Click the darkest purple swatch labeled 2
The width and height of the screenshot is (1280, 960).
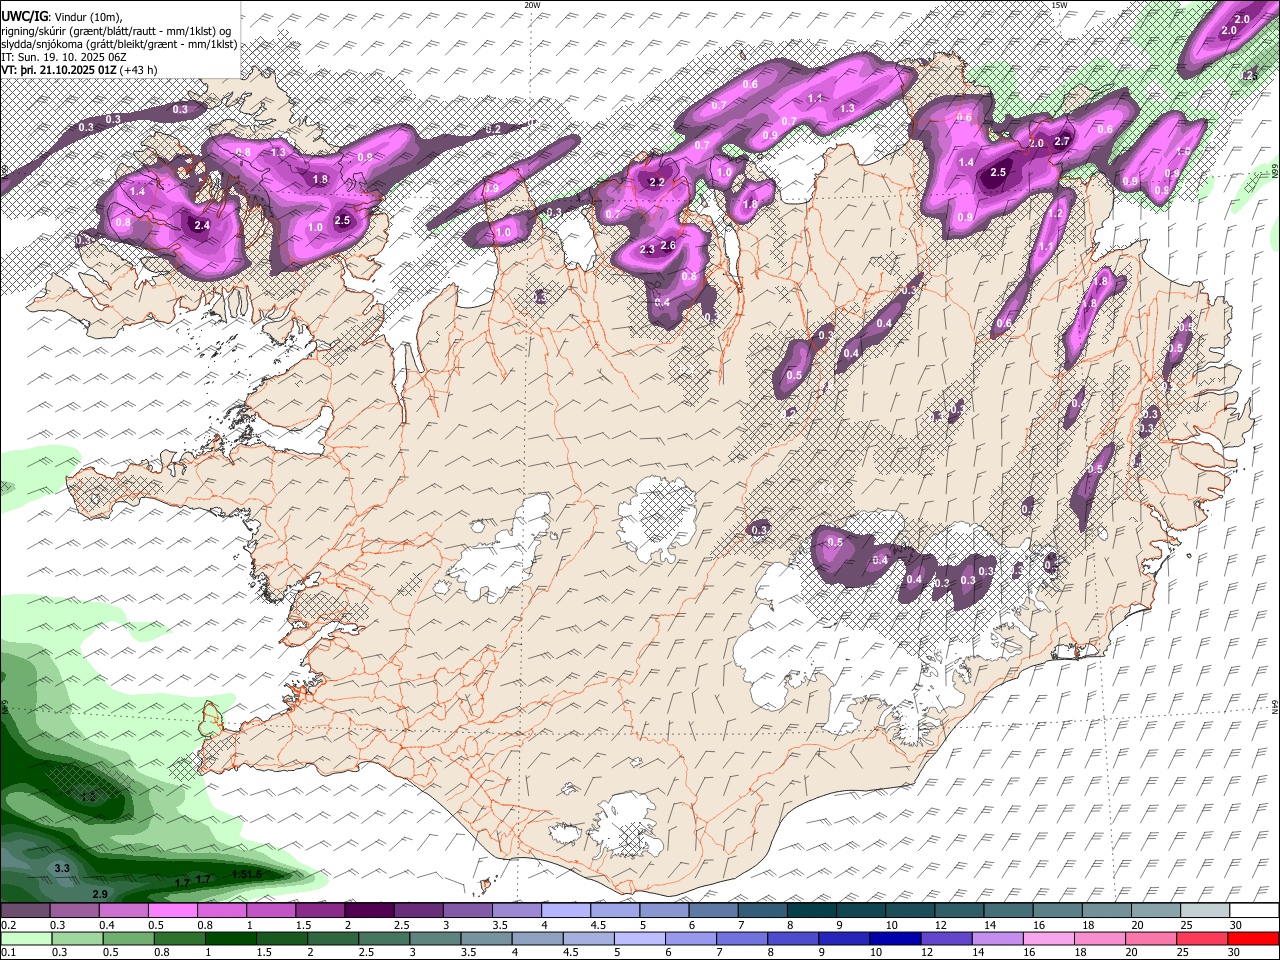[369, 911]
